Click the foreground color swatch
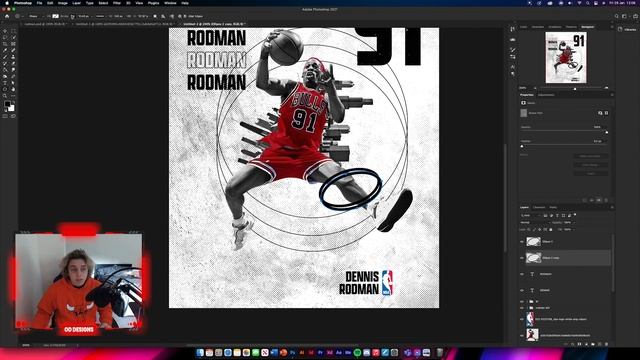 (7, 104)
